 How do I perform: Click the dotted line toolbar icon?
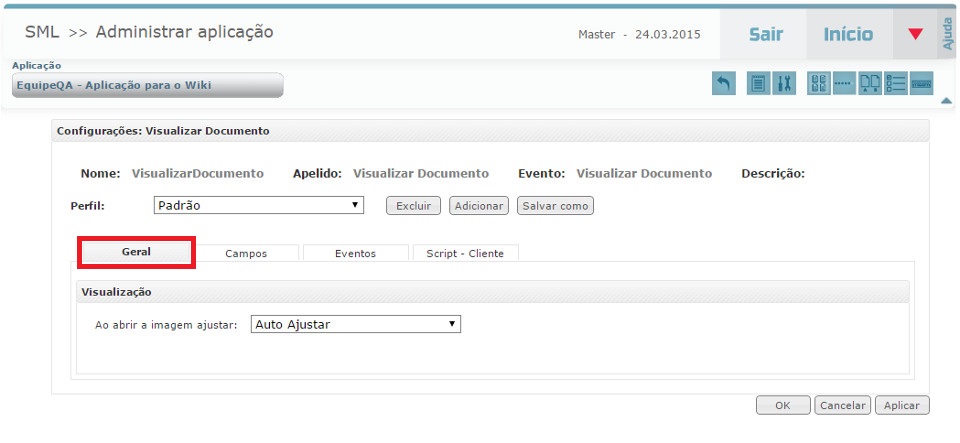click(x=844, y=84)
